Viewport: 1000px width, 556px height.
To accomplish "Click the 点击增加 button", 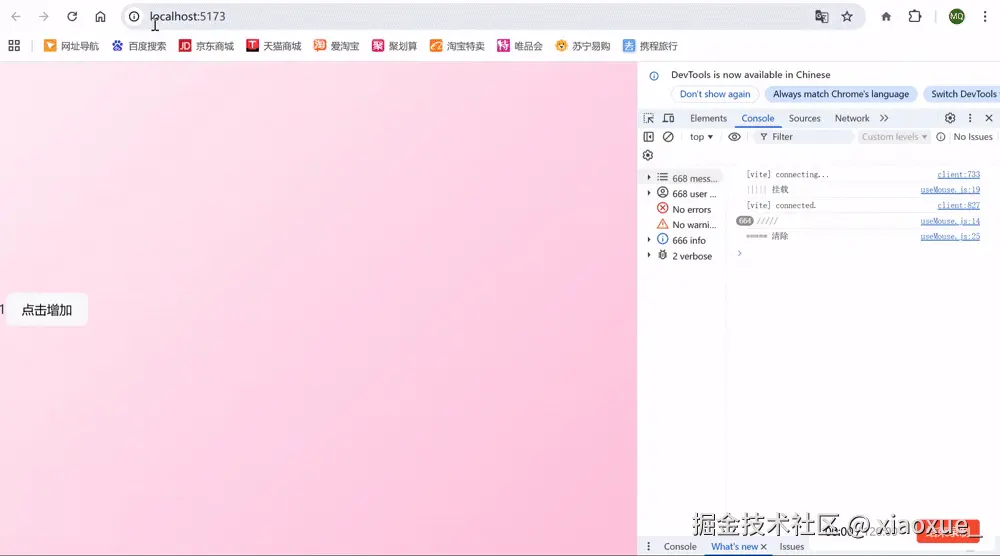I will point(47,310).
